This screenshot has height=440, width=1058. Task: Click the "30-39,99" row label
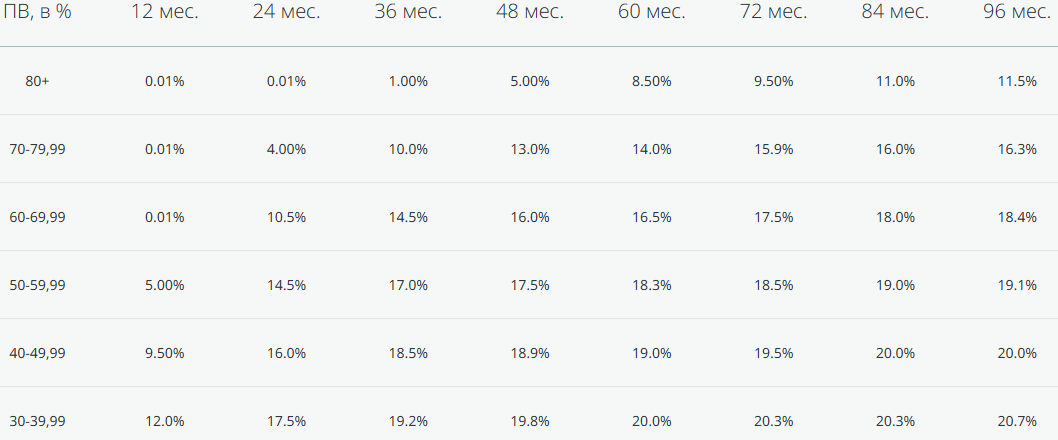point(38,421)
